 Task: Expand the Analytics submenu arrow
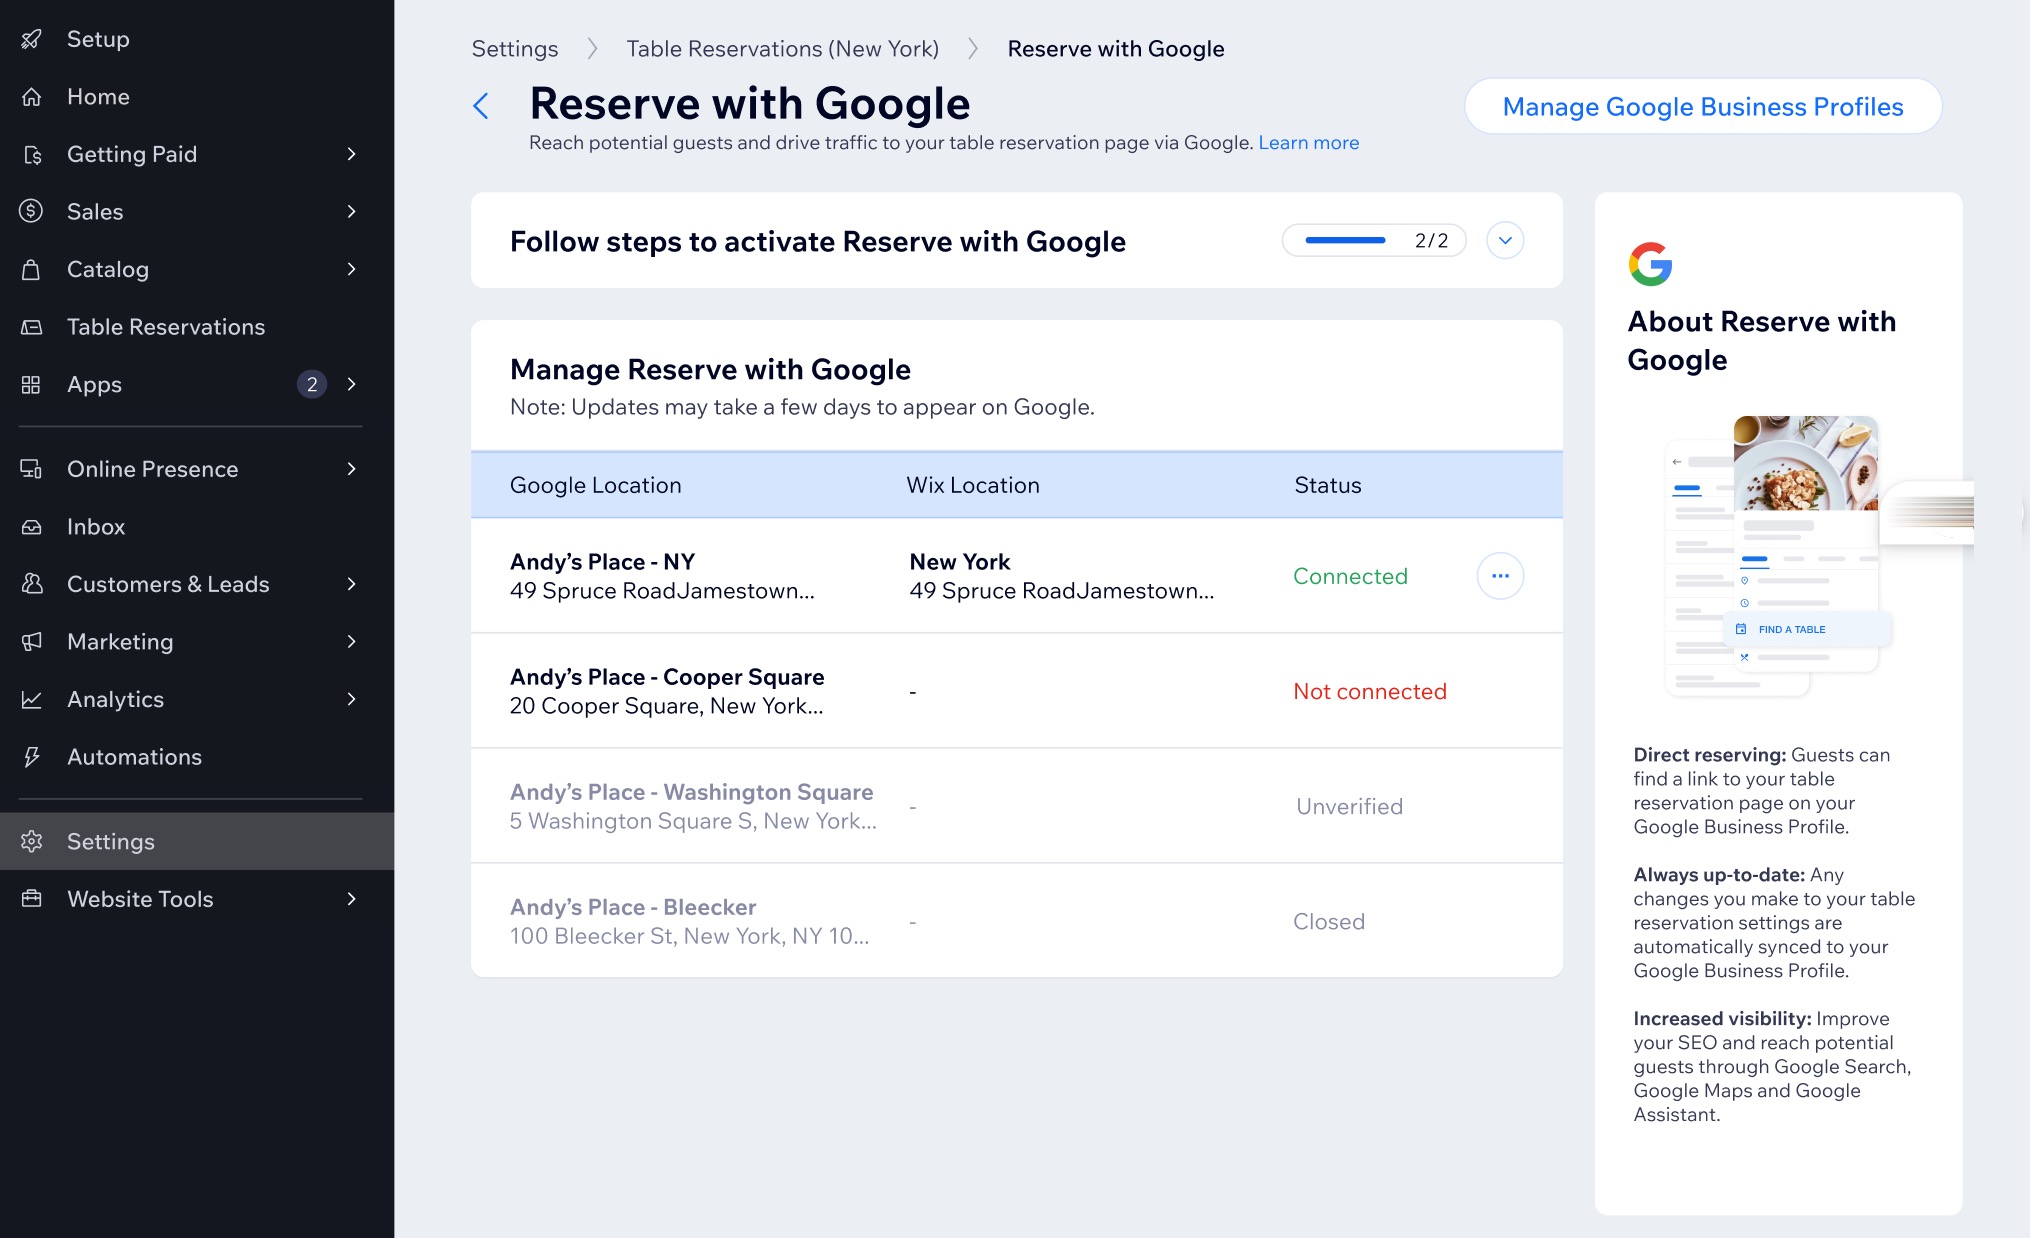pyautogui.click(x=351, y=700)
